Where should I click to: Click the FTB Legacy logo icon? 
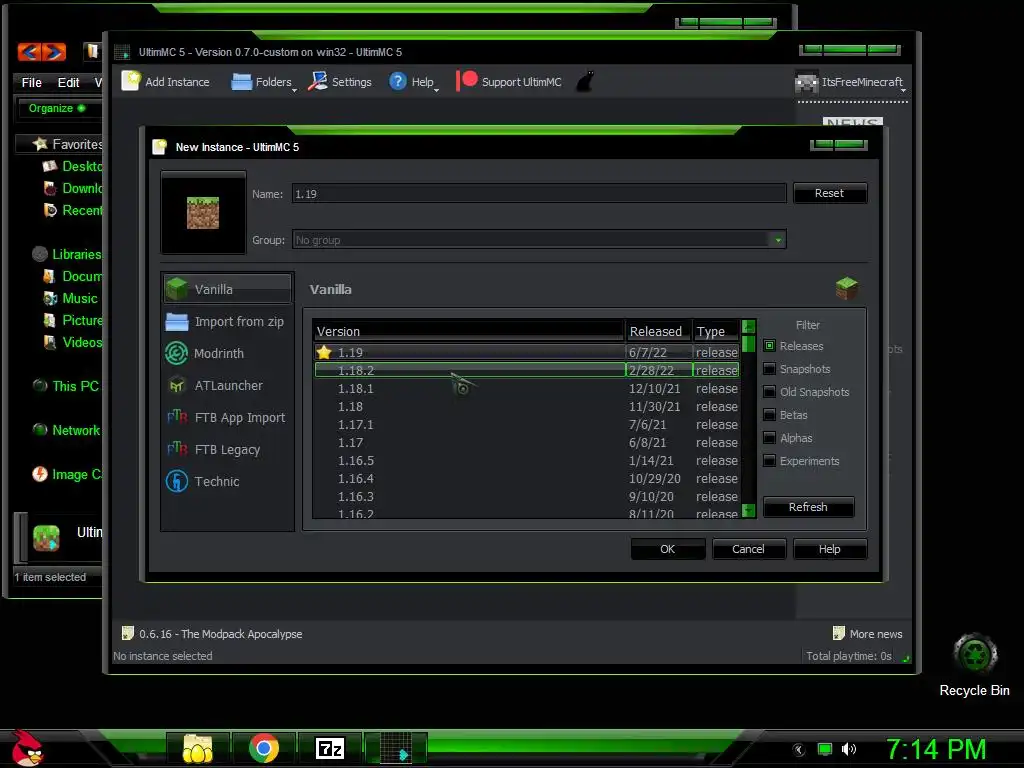tap(176, 449)
